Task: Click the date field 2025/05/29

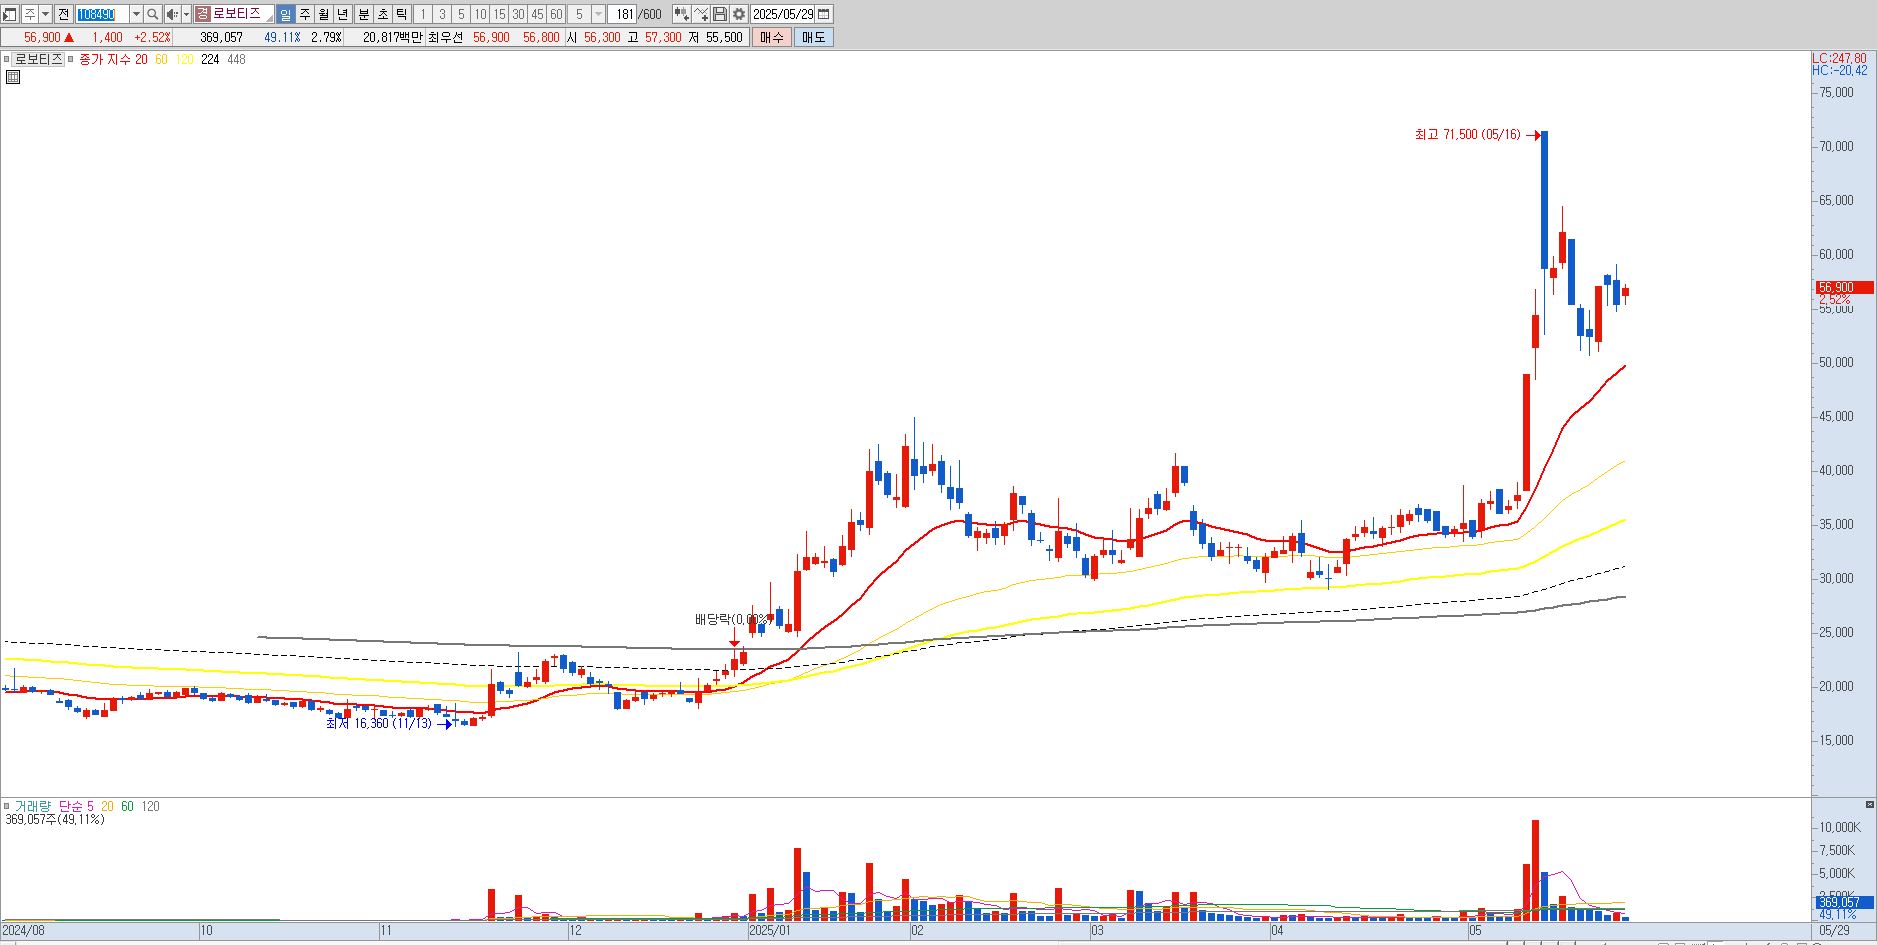Action: 783,14
